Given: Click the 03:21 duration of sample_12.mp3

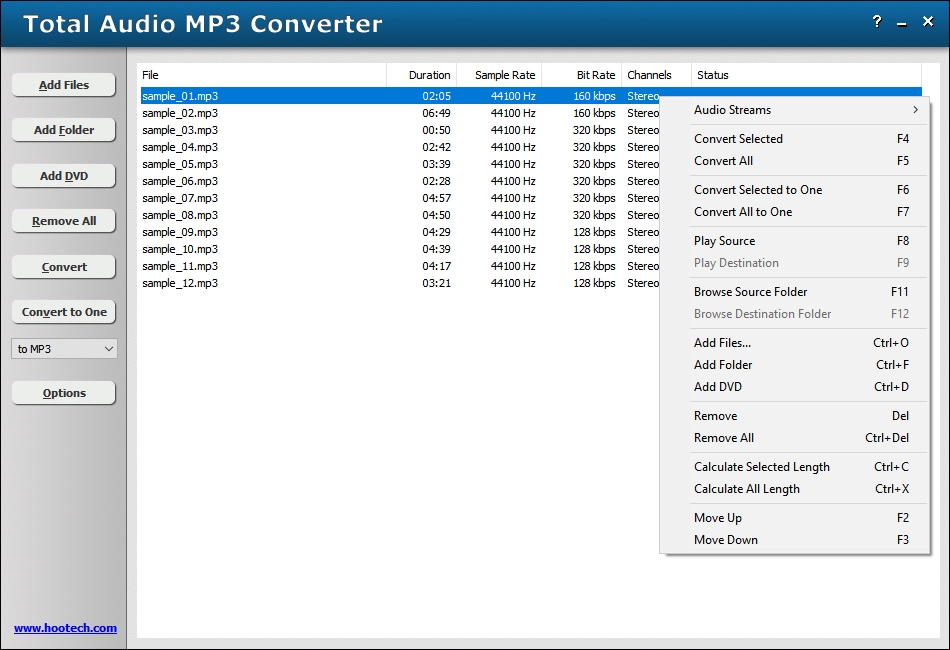Looking at the screenshot, I should (x=436, y=283).
